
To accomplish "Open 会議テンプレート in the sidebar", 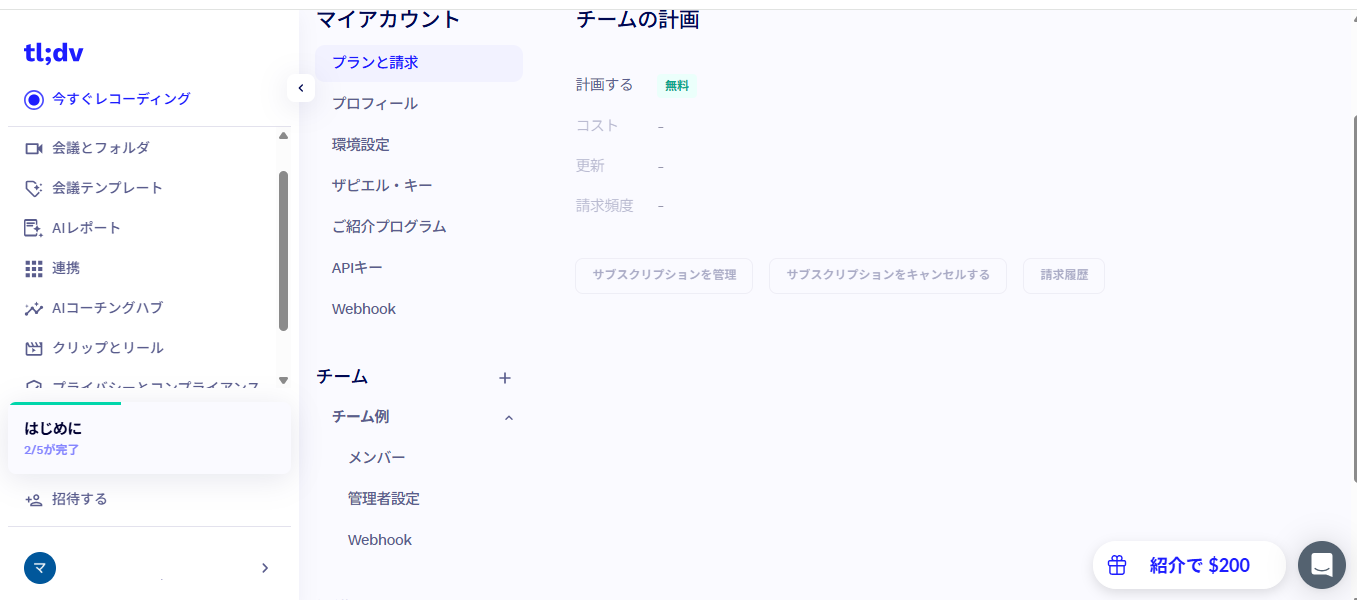I will (x=107, y=188).
